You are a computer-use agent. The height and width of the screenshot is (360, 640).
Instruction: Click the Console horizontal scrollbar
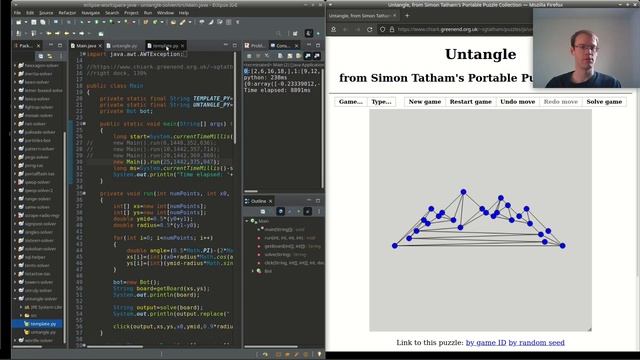coord(251,191)
